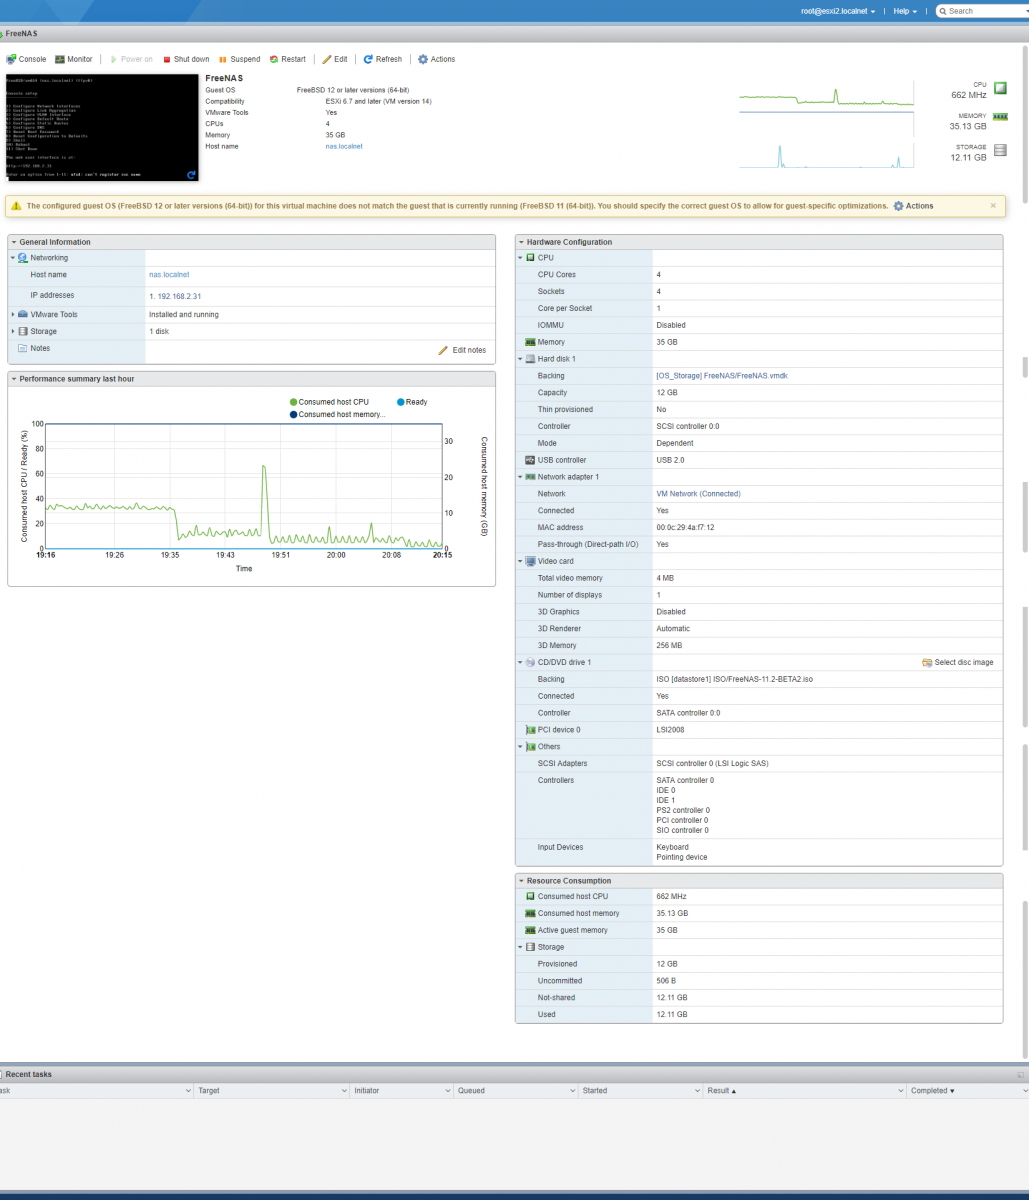Click the CPU chip icon beside 662 MHz
The height and width of the screenshot is (1200, 1029).
(x=1000, y=88)
